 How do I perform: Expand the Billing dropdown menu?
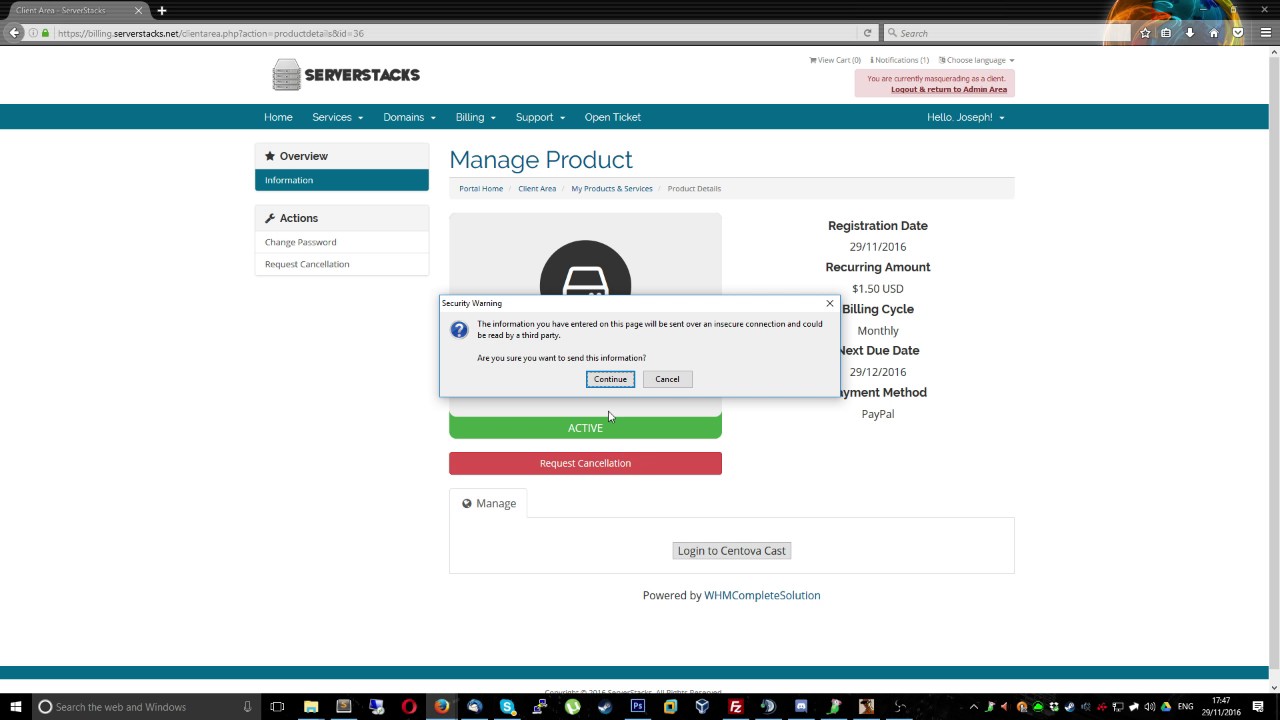[475, 117]
